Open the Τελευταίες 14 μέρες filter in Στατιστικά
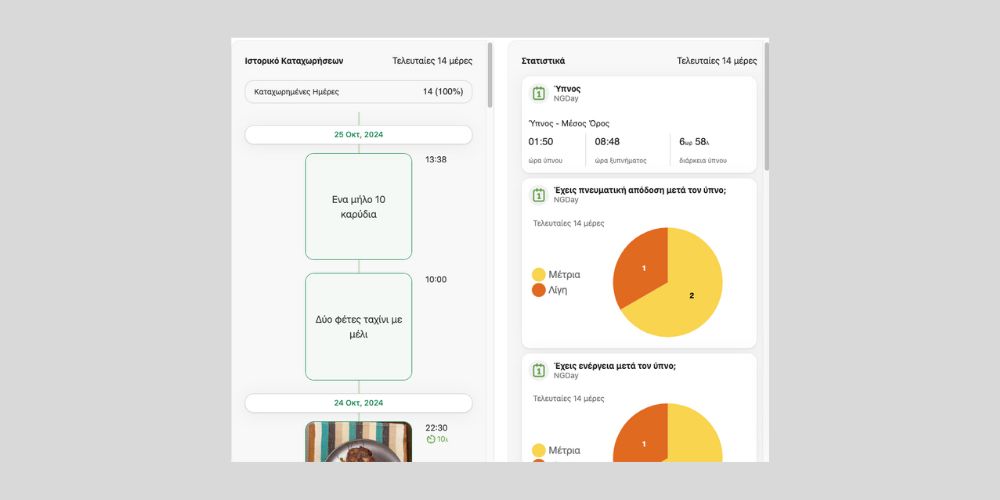 (716, 61)
